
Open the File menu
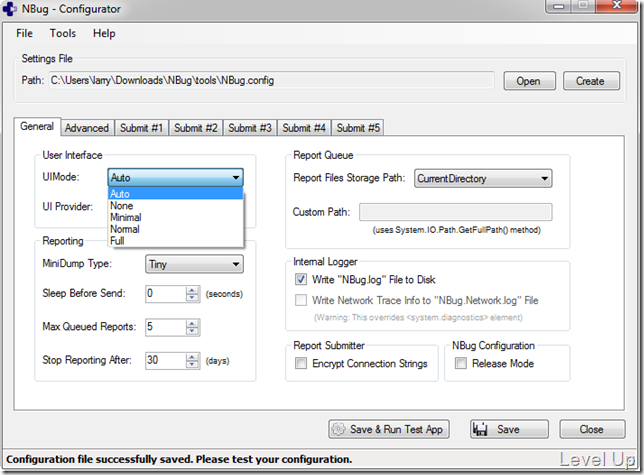(25, 33)
